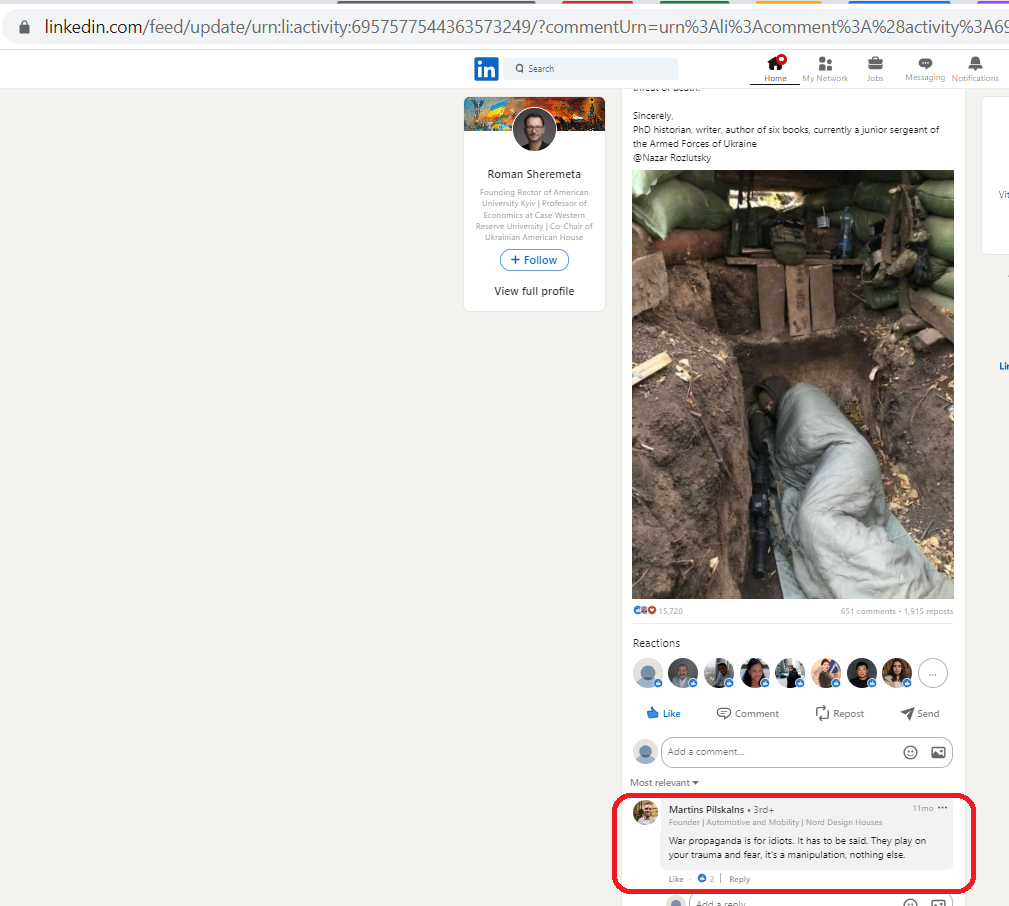Click the 11mo comment timestamp
This screenshot has height=906, width=1009.
pos(922,808)
